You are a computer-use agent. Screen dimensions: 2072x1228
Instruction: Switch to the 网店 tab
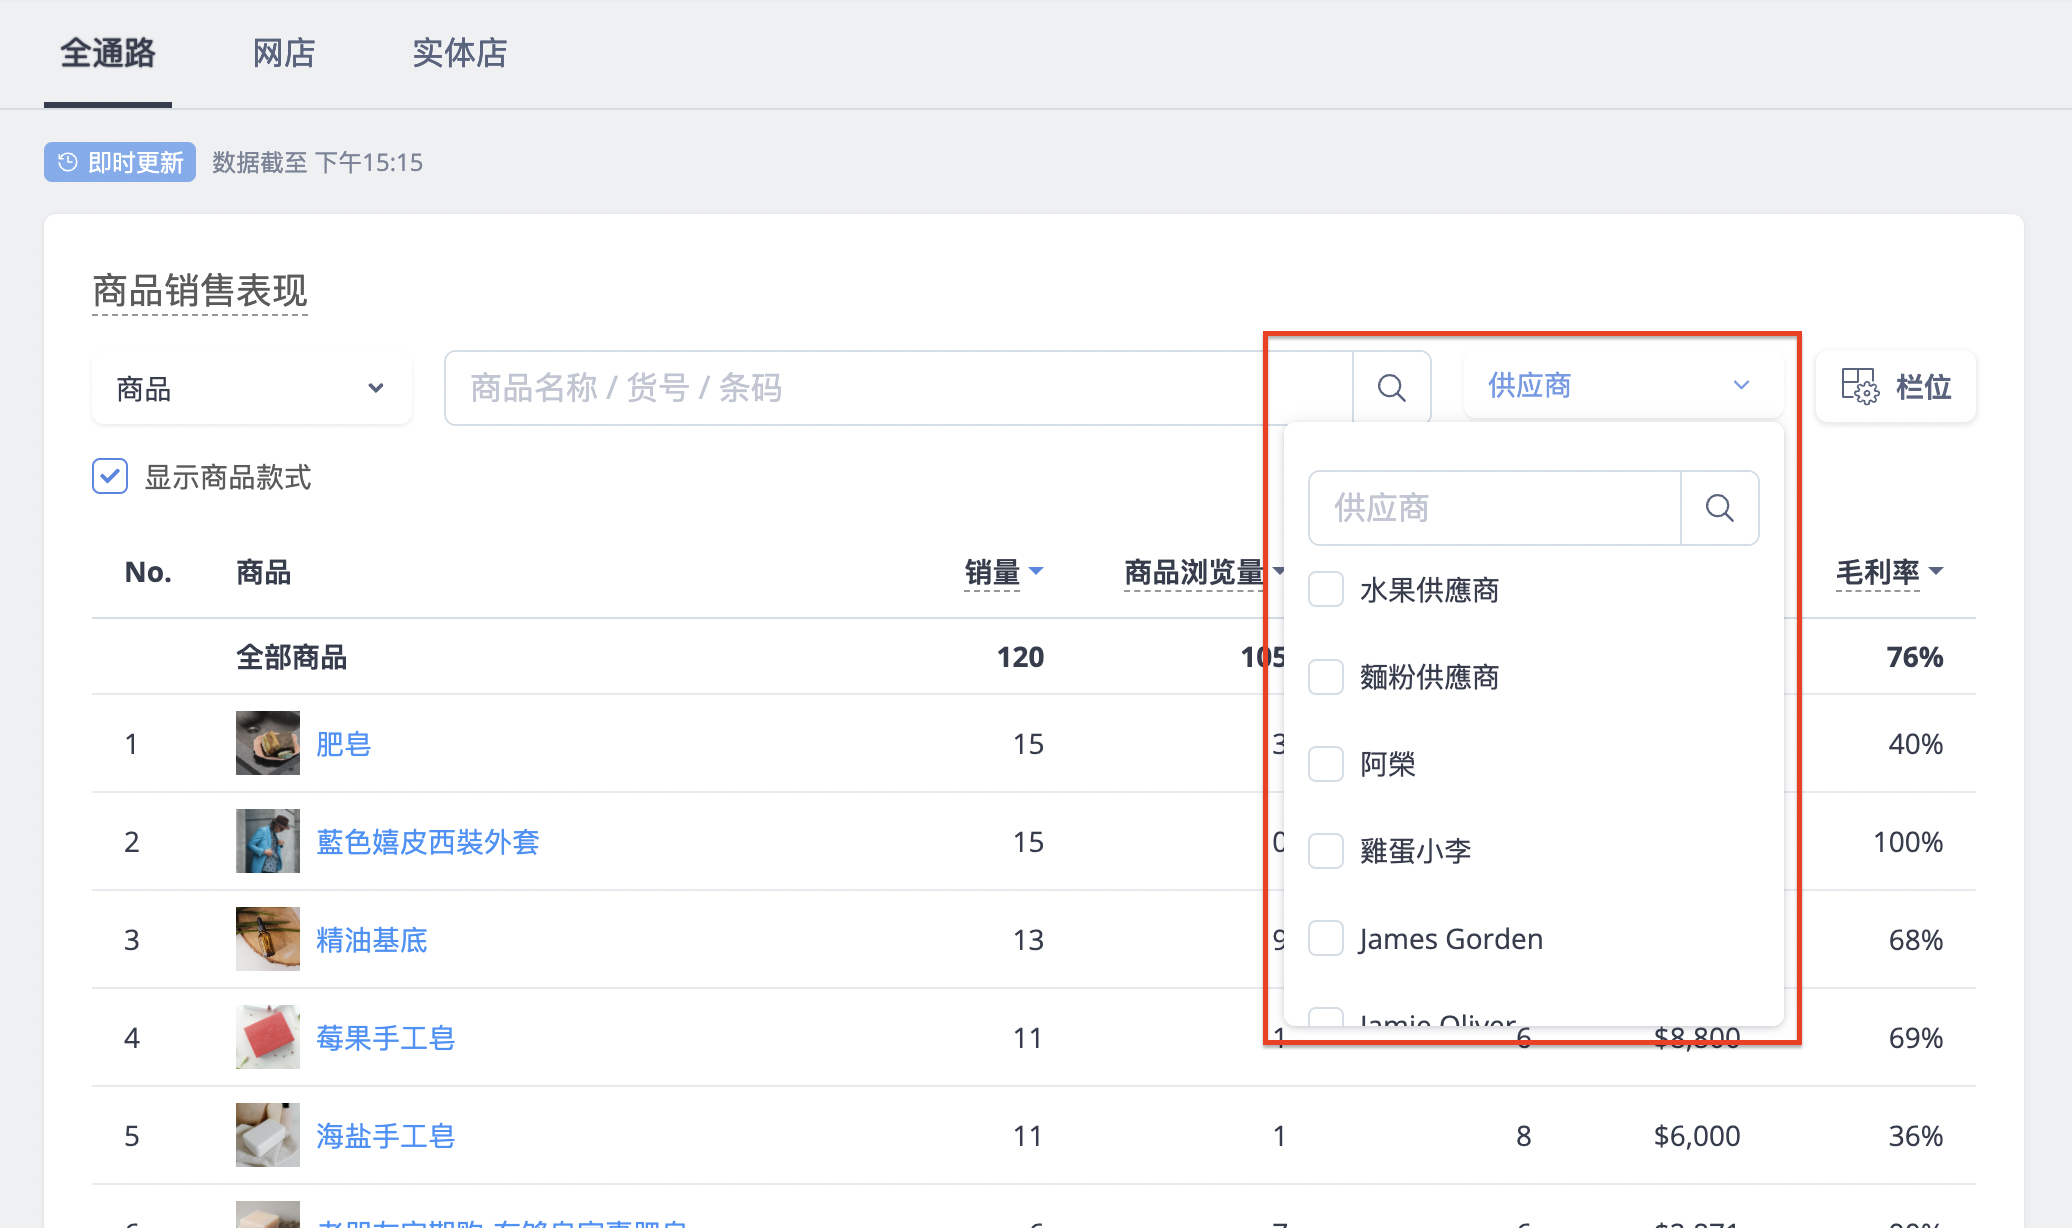tap(284, 53)
